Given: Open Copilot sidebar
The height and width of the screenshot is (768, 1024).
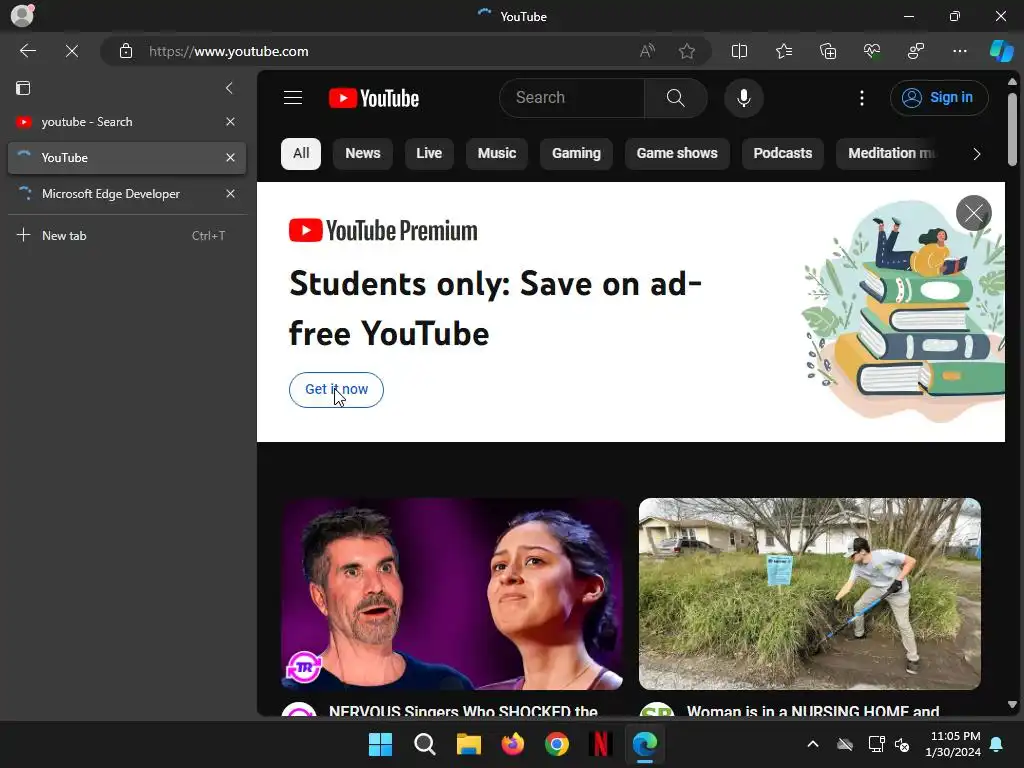Looking at the screenshot, I should [x=1001, y=51].
